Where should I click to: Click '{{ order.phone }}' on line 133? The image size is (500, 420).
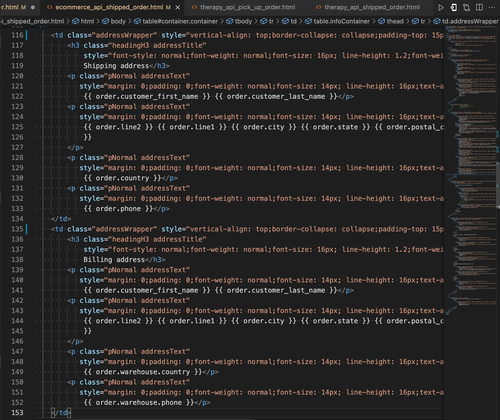118,209
